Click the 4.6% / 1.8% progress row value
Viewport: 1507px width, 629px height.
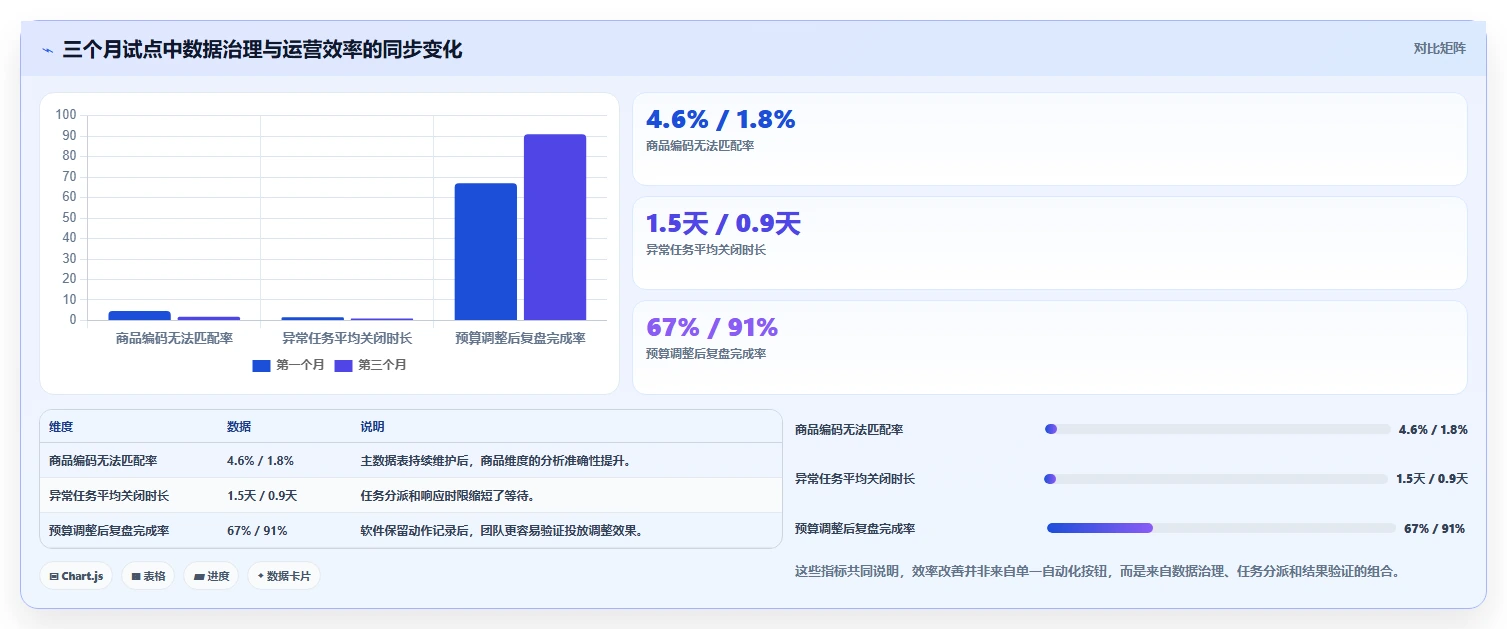1433,429
